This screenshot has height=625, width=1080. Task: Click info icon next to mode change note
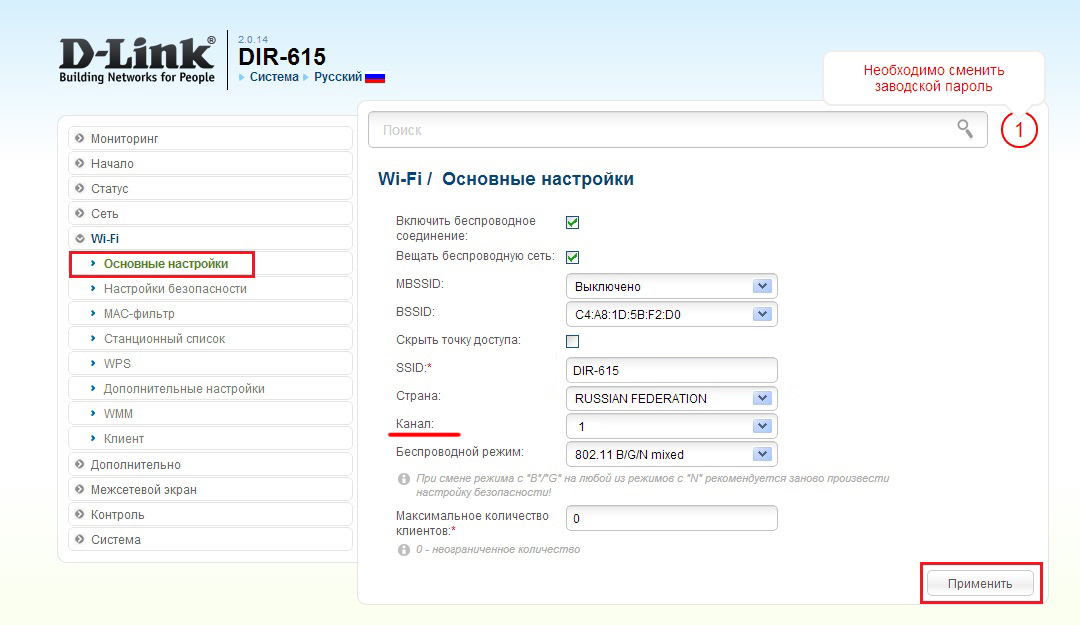(x=404, y=478)
